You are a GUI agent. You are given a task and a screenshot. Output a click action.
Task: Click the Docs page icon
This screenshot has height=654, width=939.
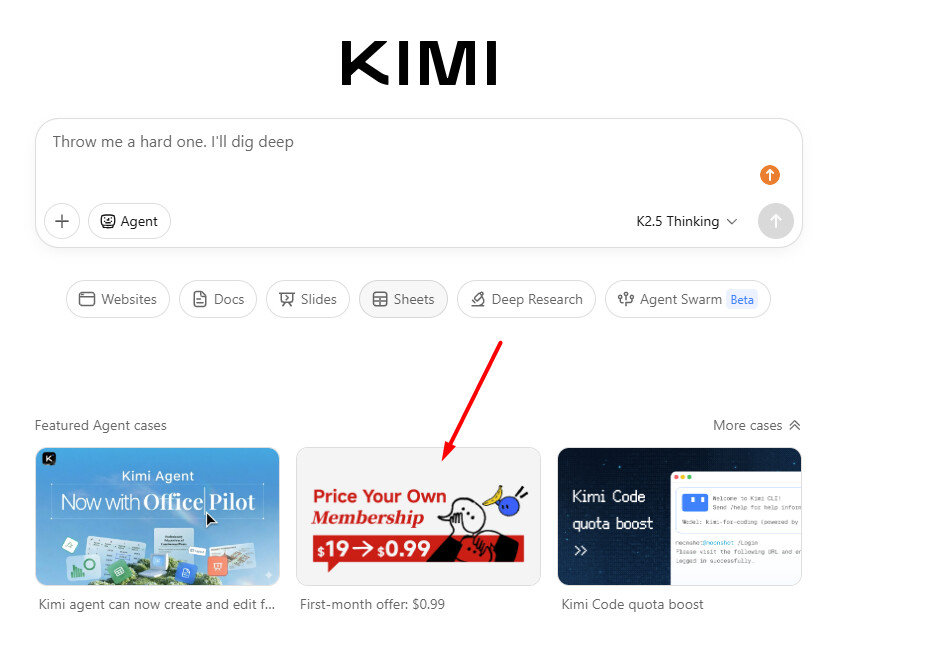(x=199, y=299)
